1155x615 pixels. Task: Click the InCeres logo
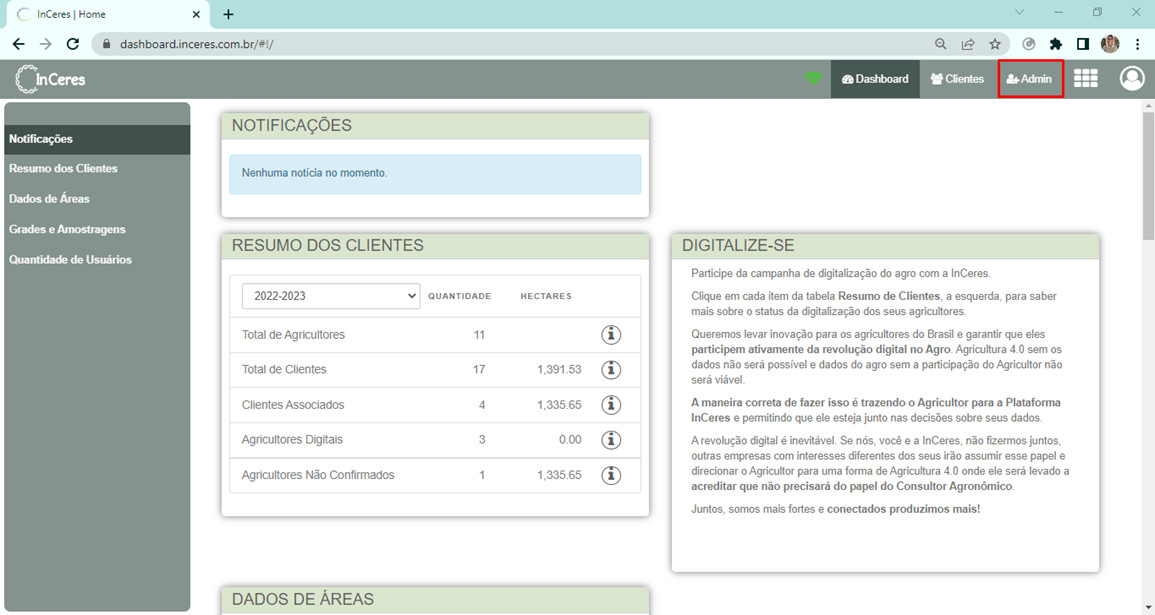[x=50, y=79]
